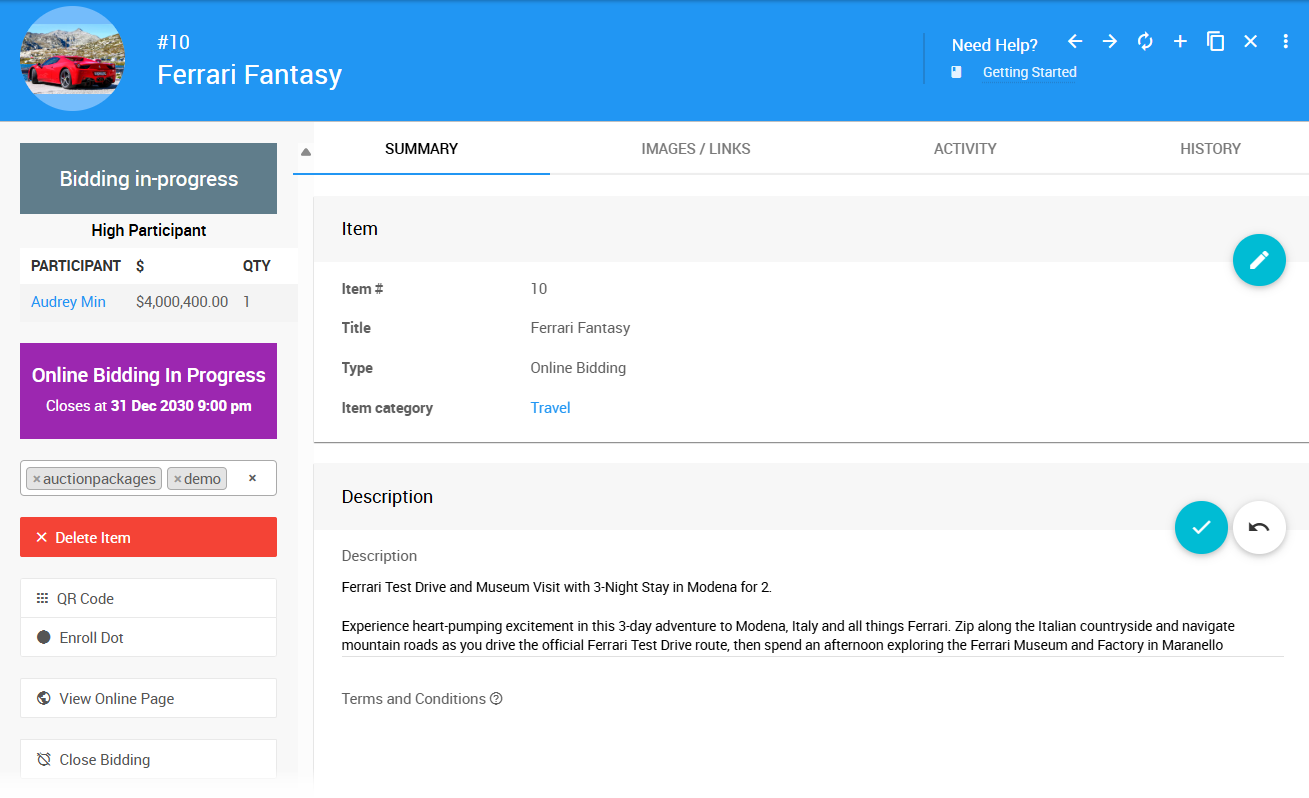Remove the demo tag
1309x798 pixels.
(x=178, y=479)
